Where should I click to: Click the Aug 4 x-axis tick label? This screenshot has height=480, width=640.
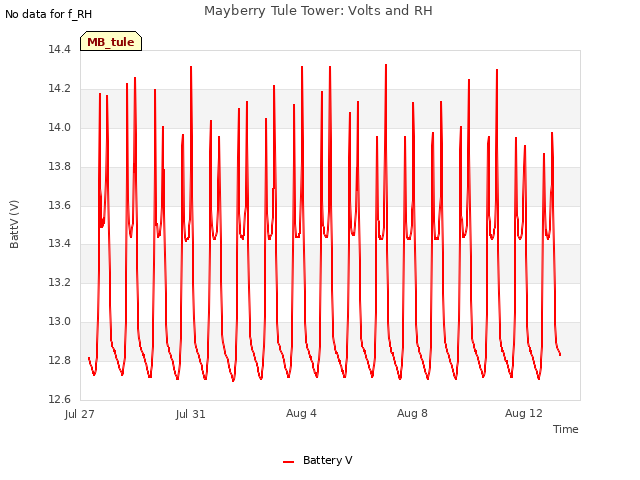[x=301, y=413]
